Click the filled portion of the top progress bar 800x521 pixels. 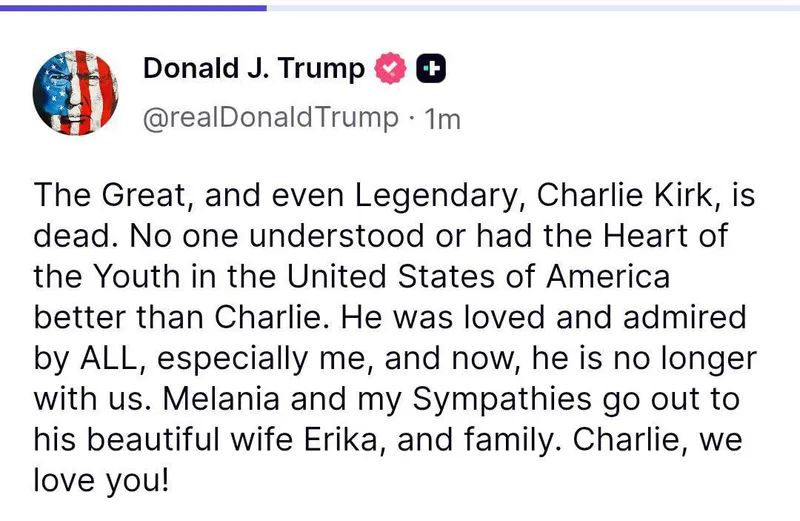coord(133,6)
